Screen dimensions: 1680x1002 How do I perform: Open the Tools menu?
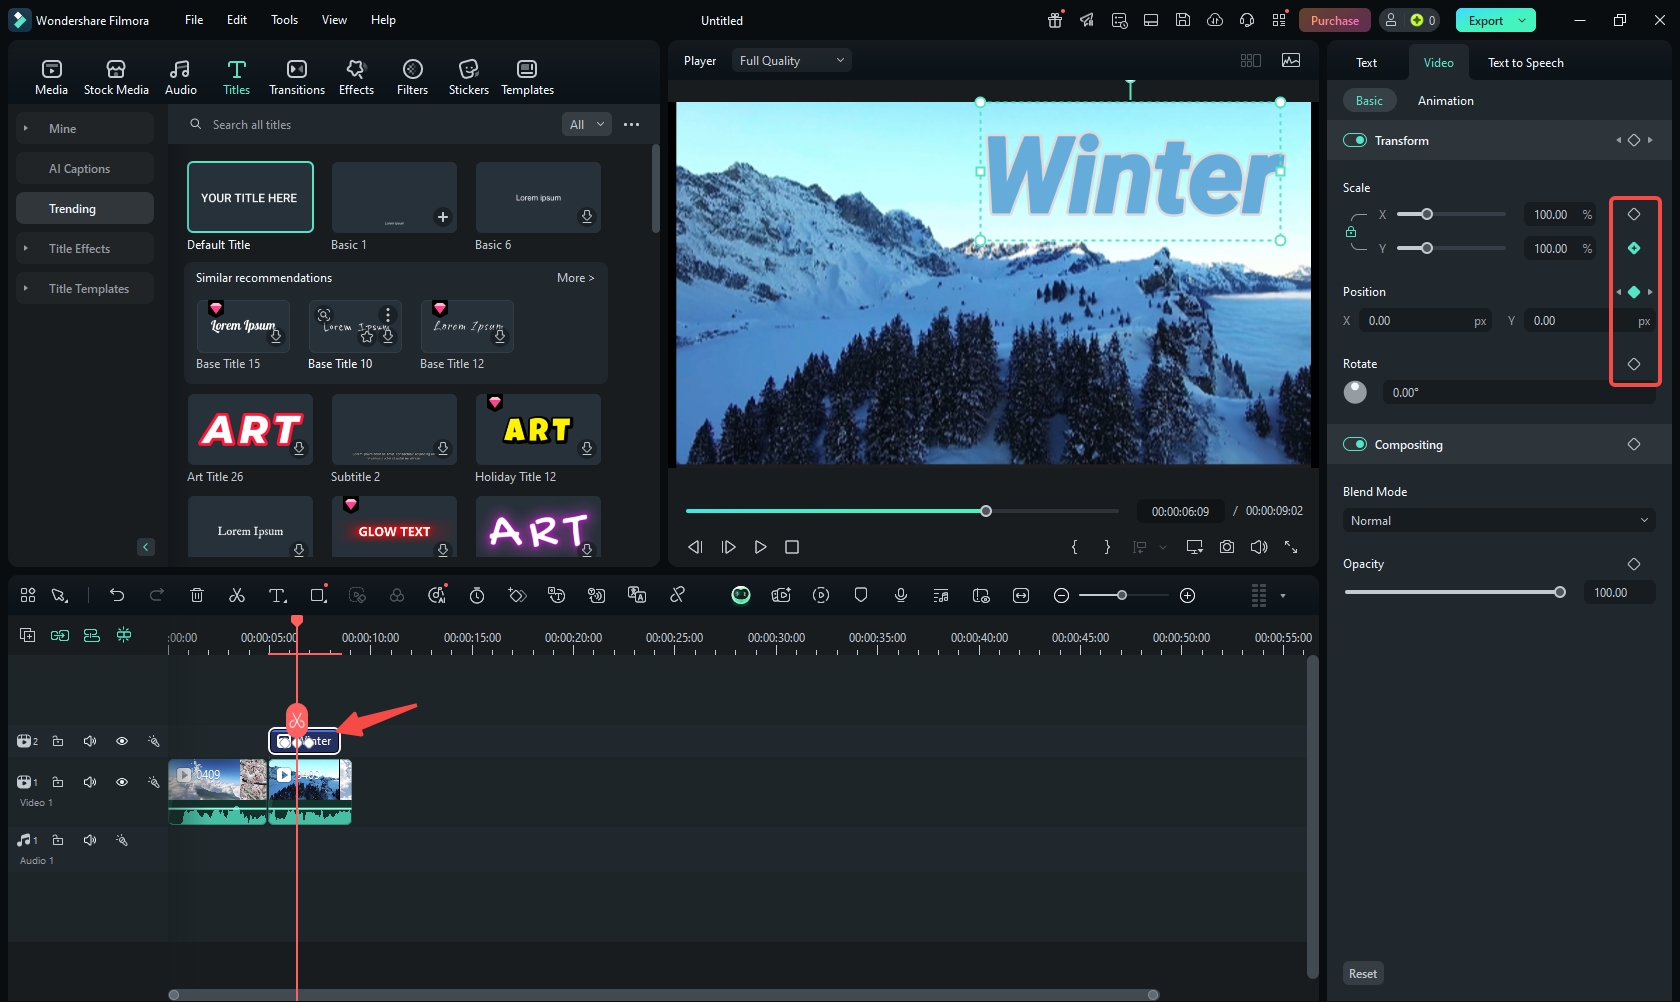[284, 19]
